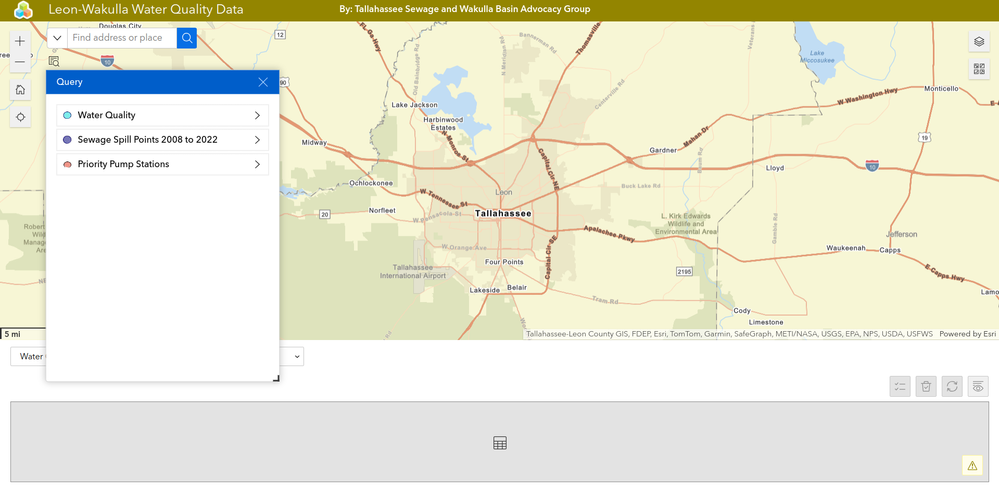The height and width of the screenshot is (489, 999).
Task: Click the Waukeenah map label
Action: click(845, 248)
